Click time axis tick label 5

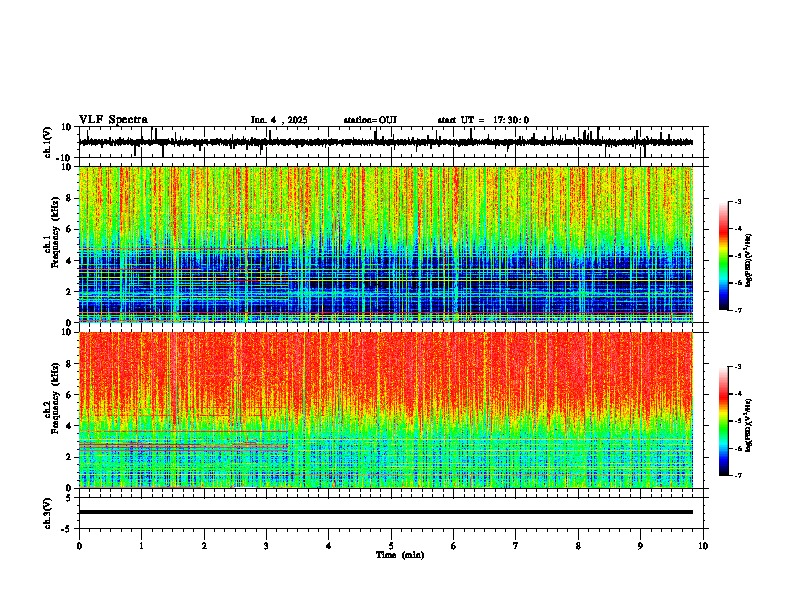391,546
